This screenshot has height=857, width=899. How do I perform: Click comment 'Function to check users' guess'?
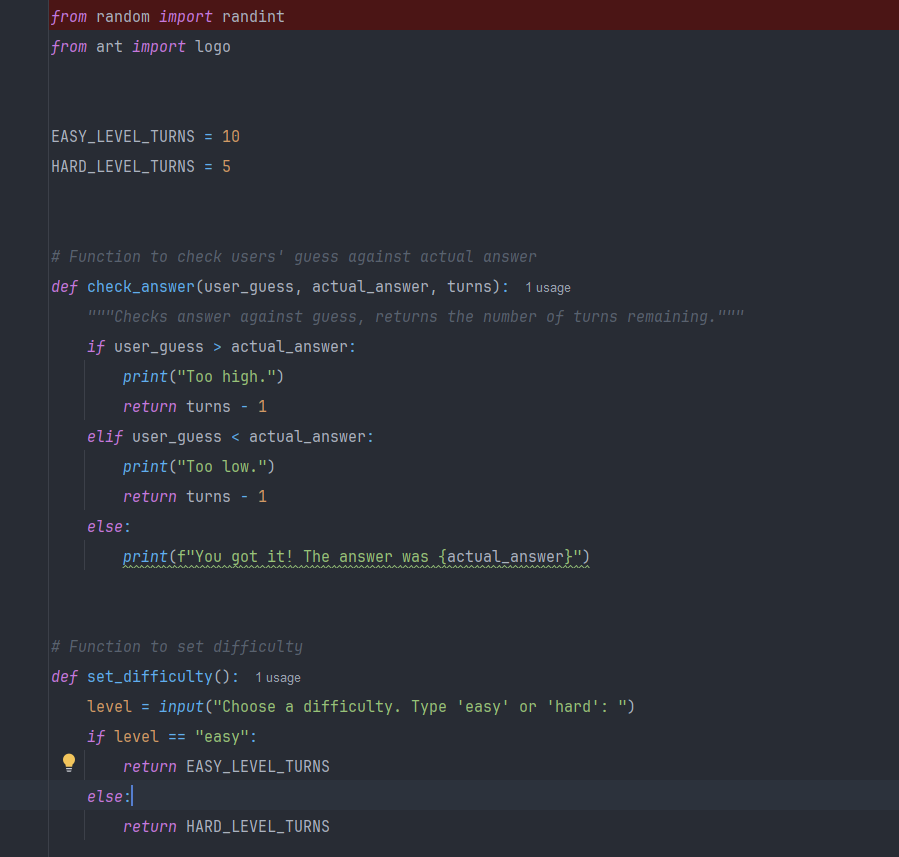tap(294, 256)
